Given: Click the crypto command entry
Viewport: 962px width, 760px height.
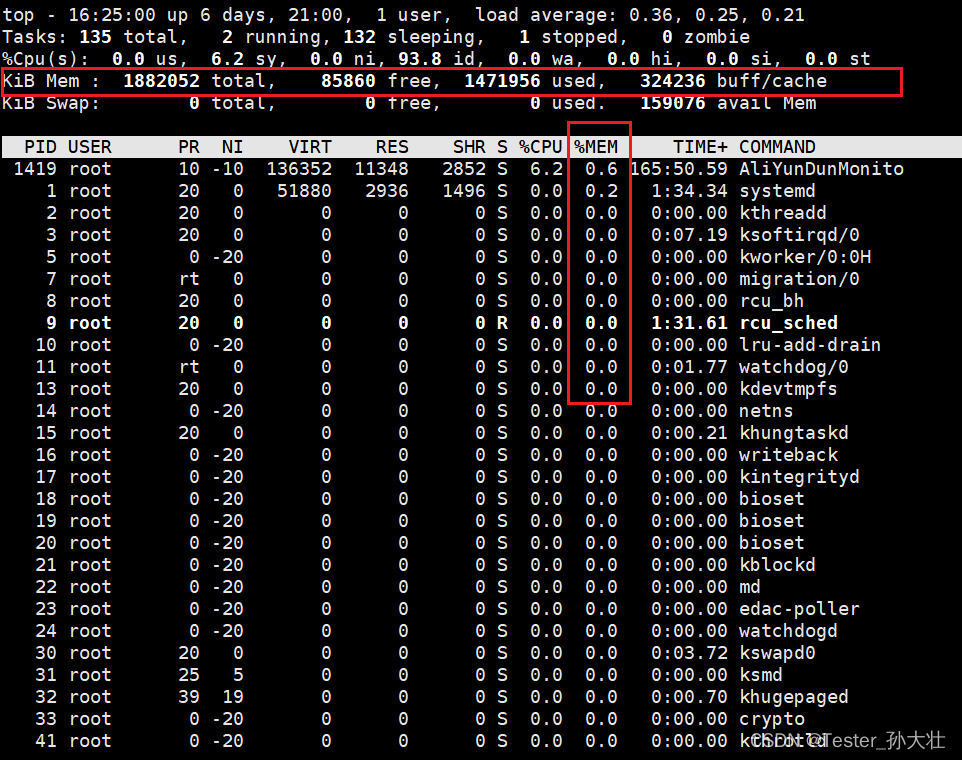Looking at the screenshot, I should pyautogui.click(x=771, y=720).
